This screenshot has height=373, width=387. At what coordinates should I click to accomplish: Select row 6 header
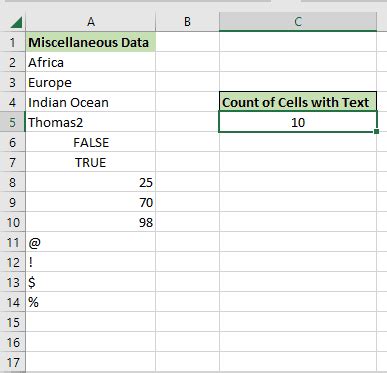(13, 142)
